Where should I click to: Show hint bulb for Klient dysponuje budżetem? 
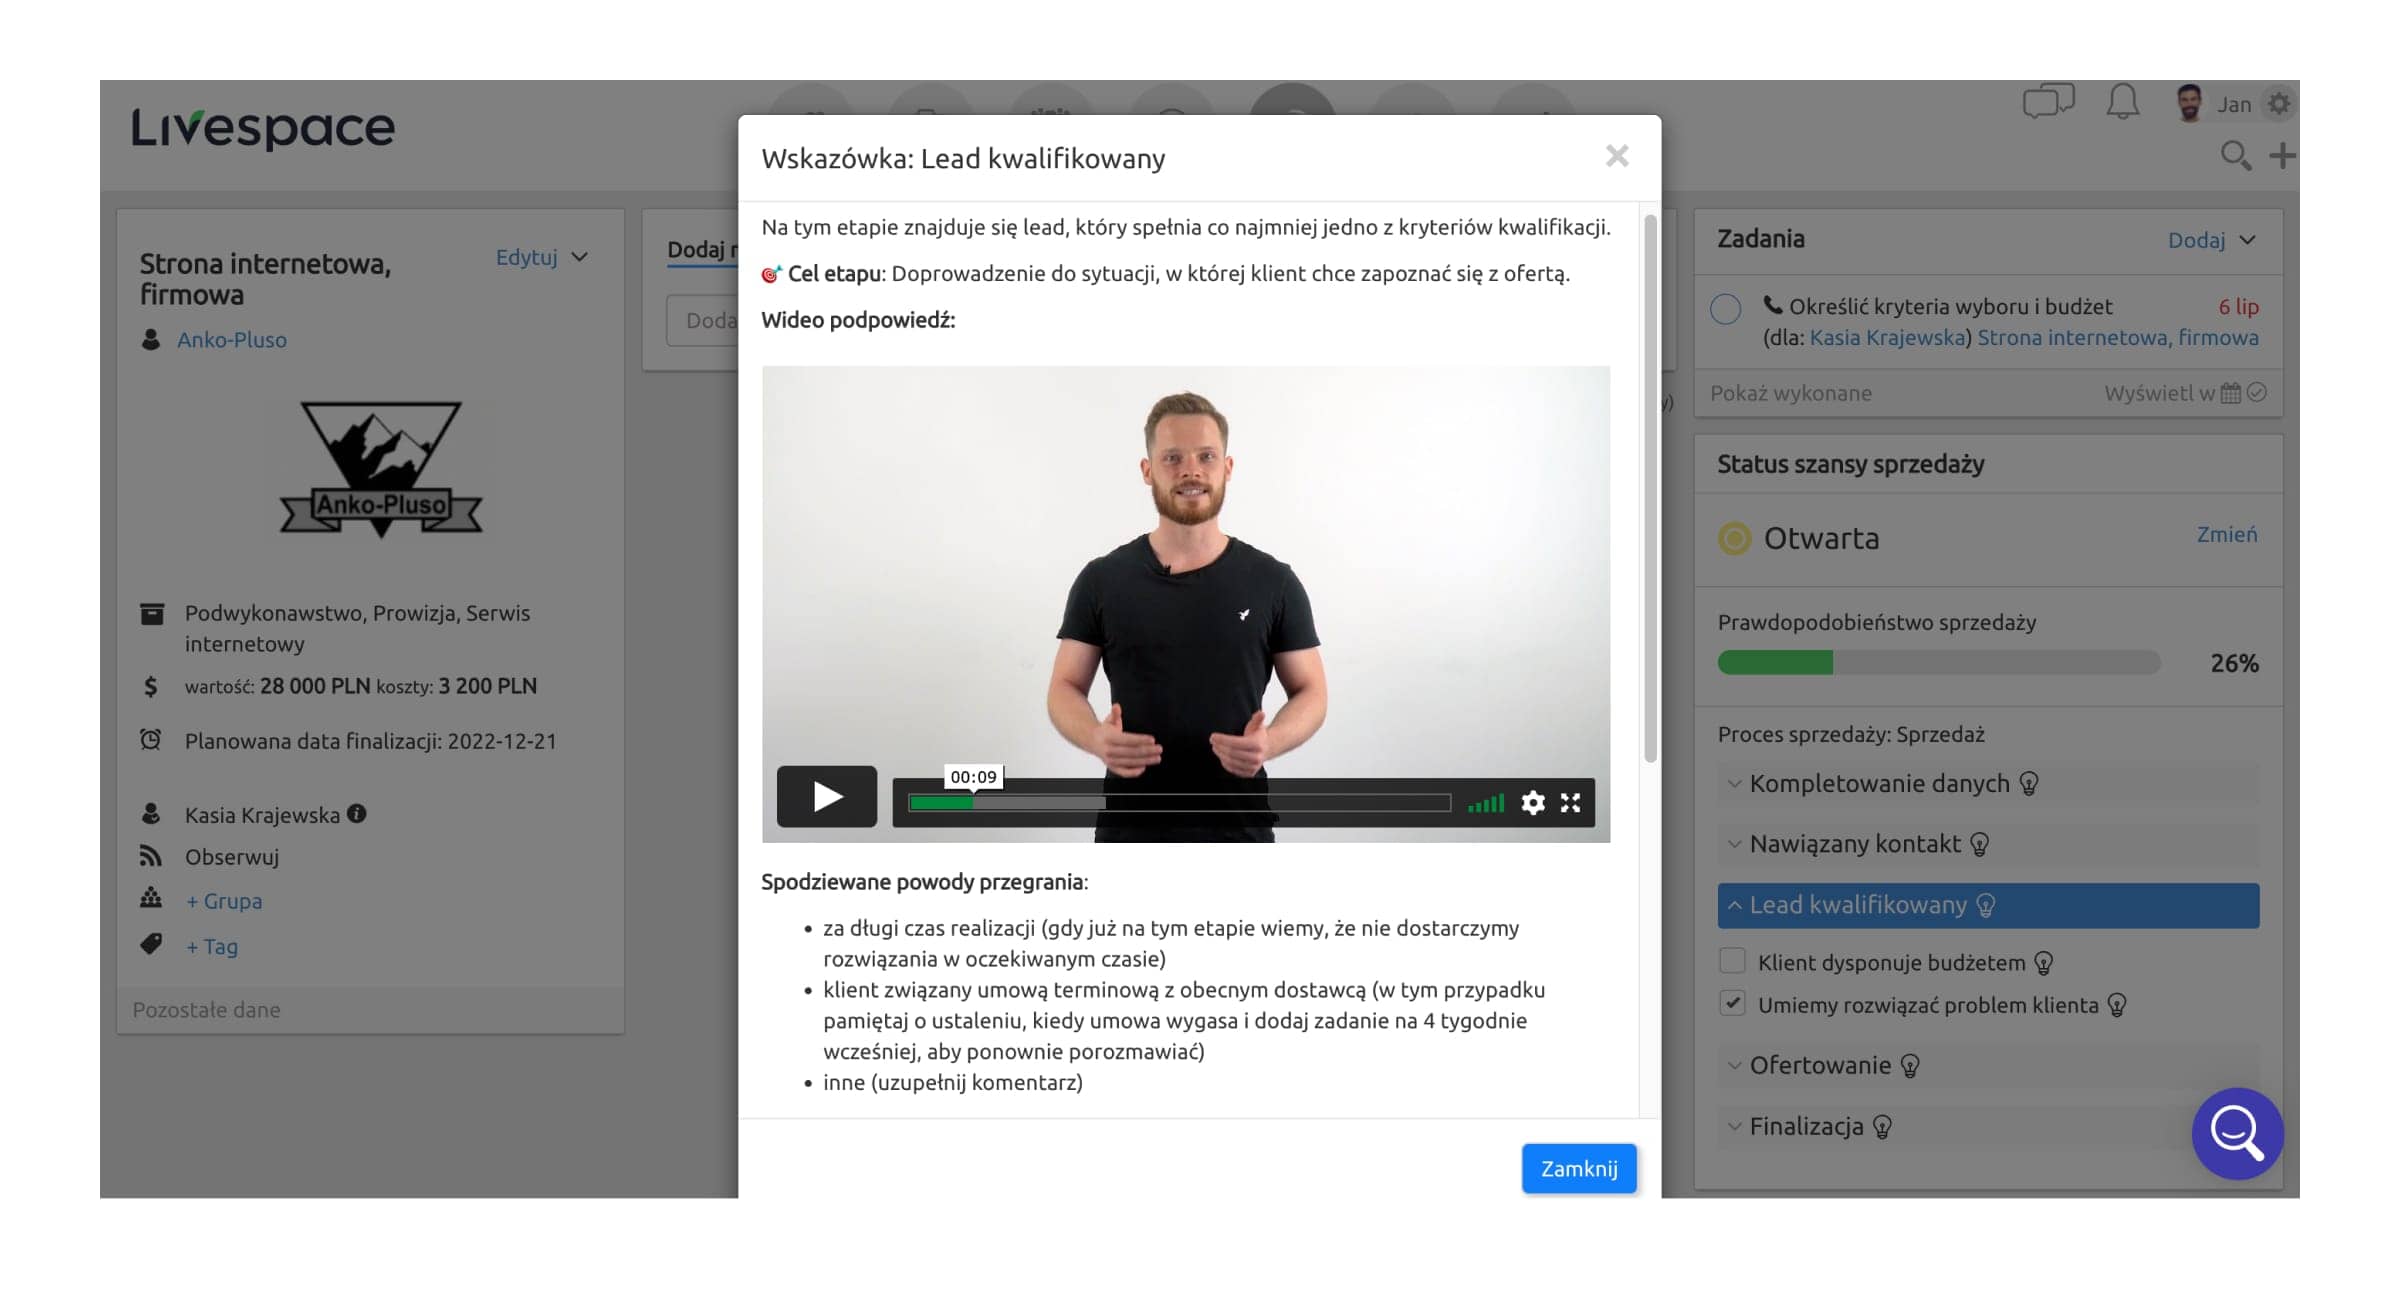(2044, 963)
